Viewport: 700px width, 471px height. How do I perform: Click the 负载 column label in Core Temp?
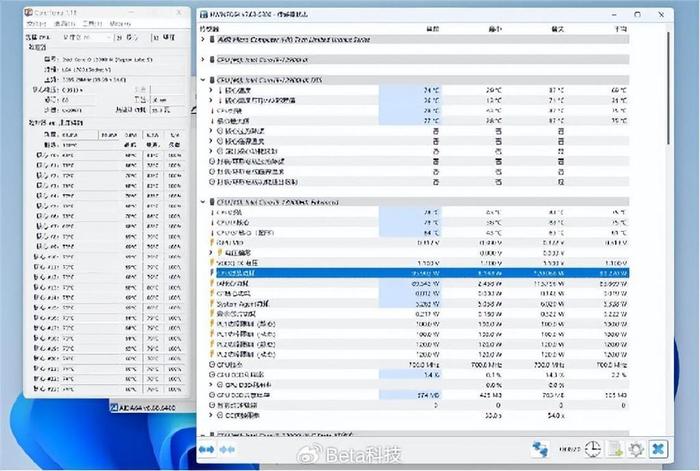pyautogui.click(x=175, y=145)
